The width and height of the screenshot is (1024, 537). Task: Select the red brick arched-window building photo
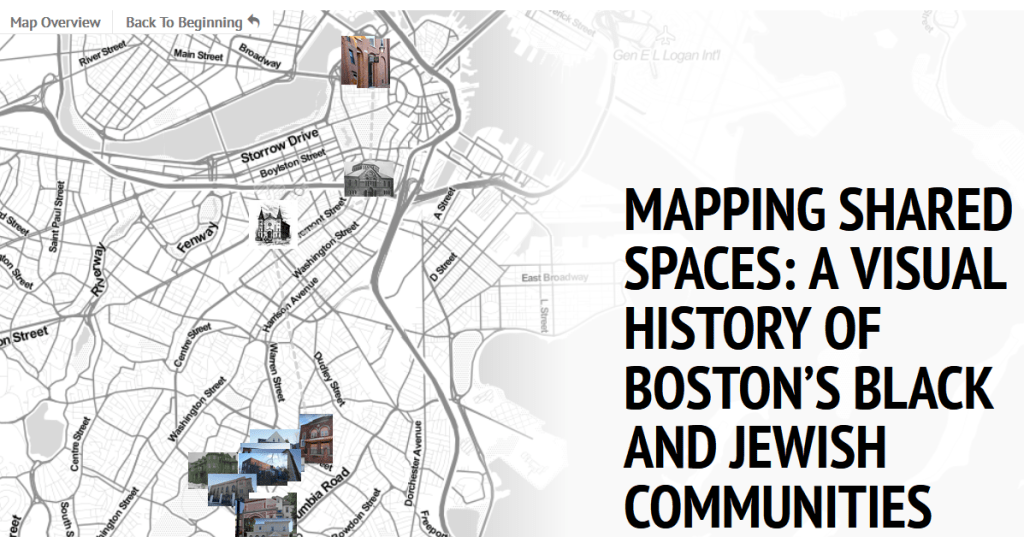[x=317, y=438]
